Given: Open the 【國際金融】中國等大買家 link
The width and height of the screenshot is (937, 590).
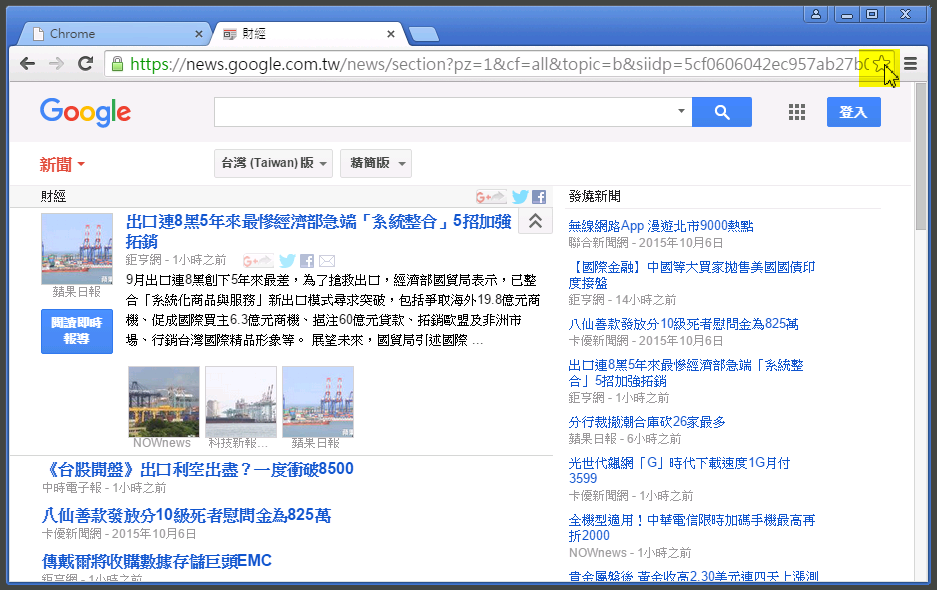Looking at the screenshot, I should click(x=691, y=275).
